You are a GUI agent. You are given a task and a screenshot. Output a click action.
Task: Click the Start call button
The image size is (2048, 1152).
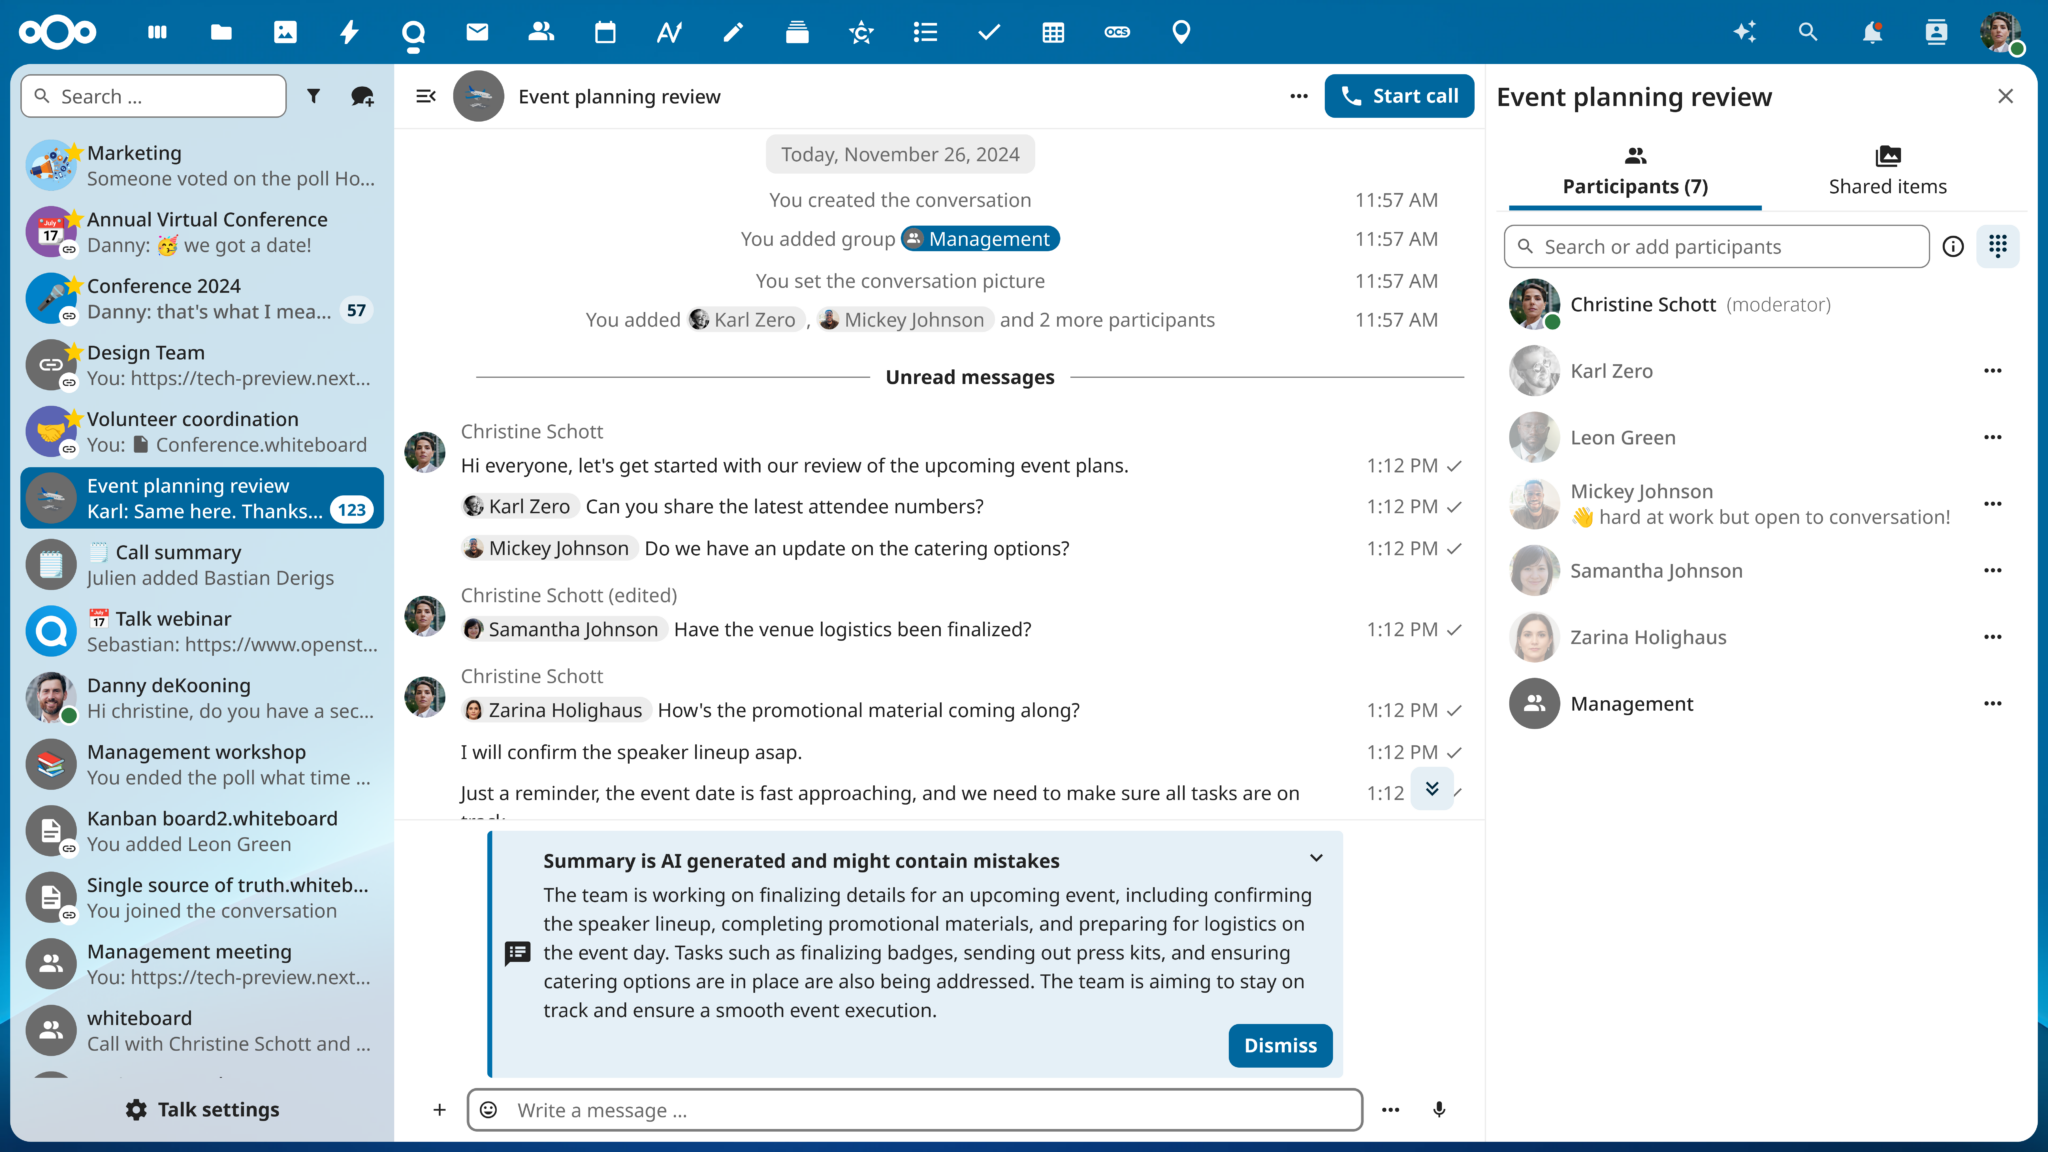[x=1399, y=95]
